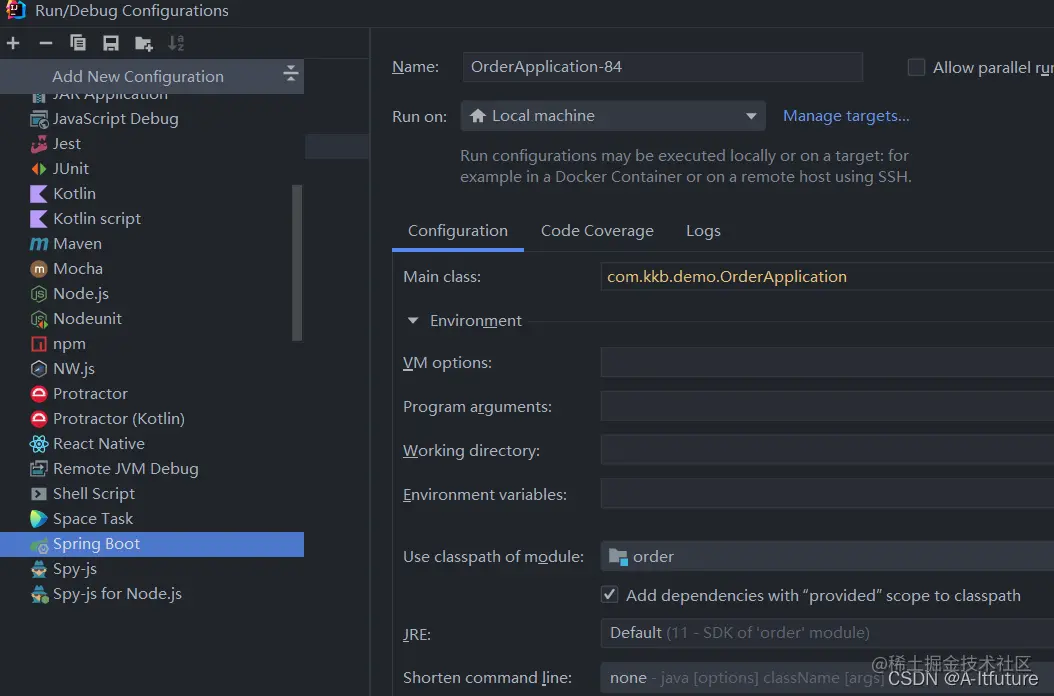Click the Main class field
This screenshot has width=1054, height=696.
827,276
